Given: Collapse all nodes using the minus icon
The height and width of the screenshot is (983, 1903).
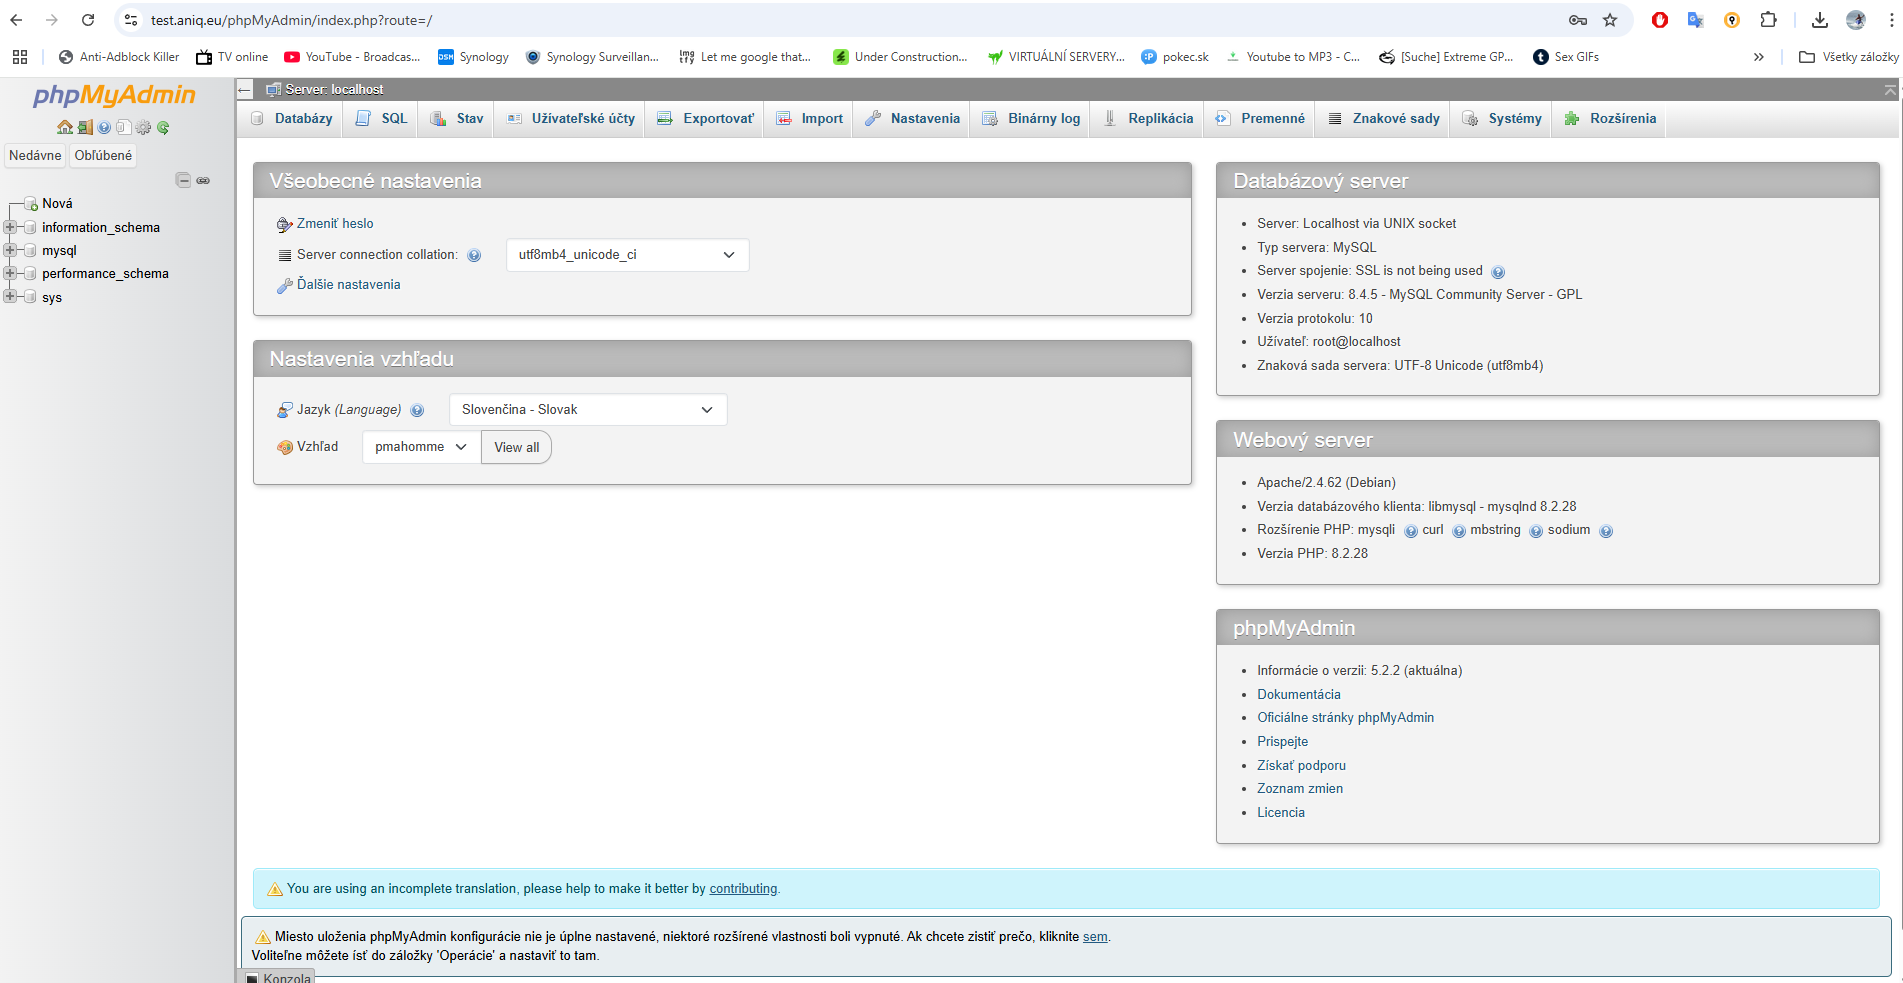Looking at the screenshot, I should point(184,180).
